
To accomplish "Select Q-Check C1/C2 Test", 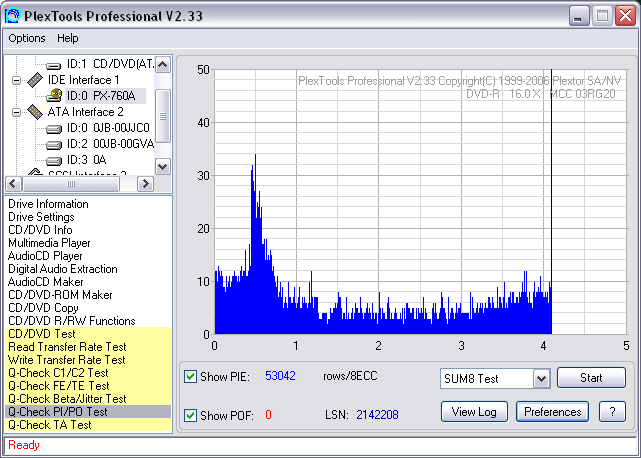I will 88,373.
